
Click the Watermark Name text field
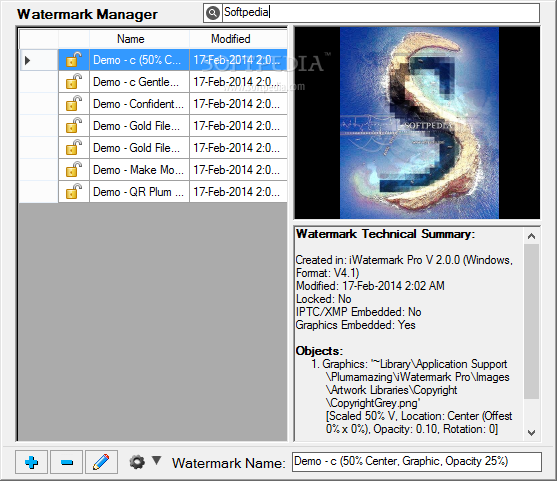click(417, 462)
